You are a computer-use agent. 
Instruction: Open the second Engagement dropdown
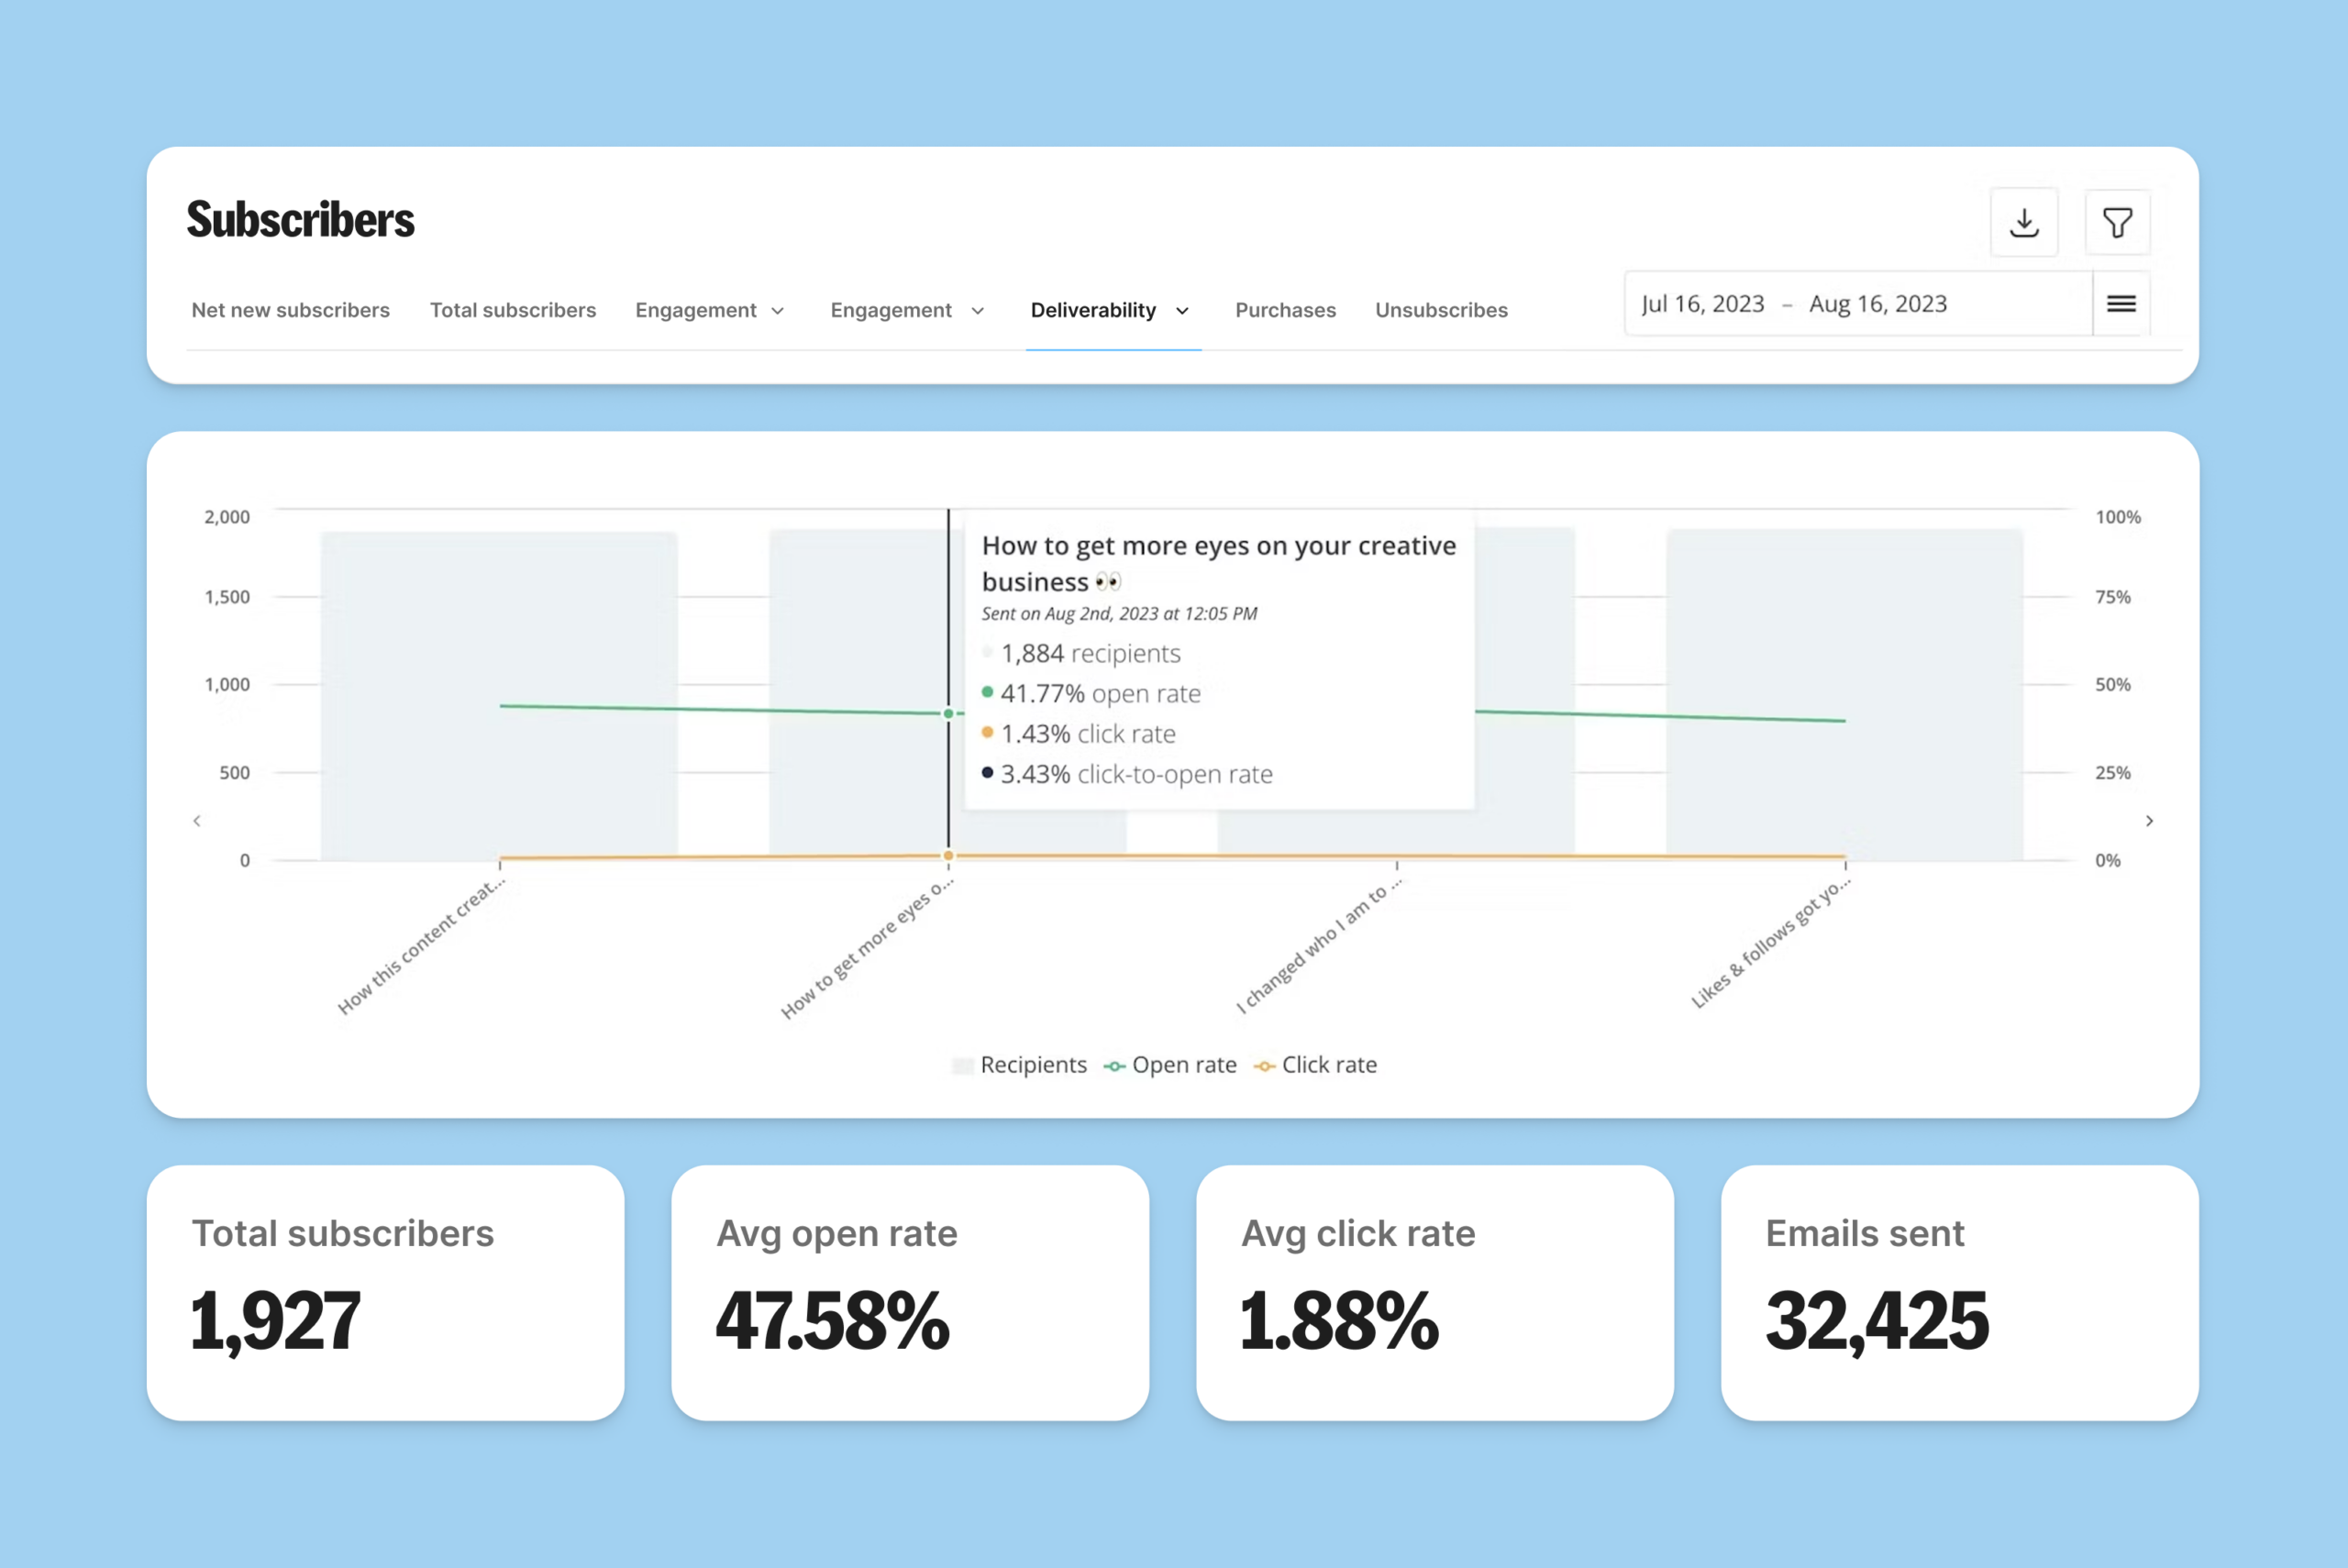point(905,310)
